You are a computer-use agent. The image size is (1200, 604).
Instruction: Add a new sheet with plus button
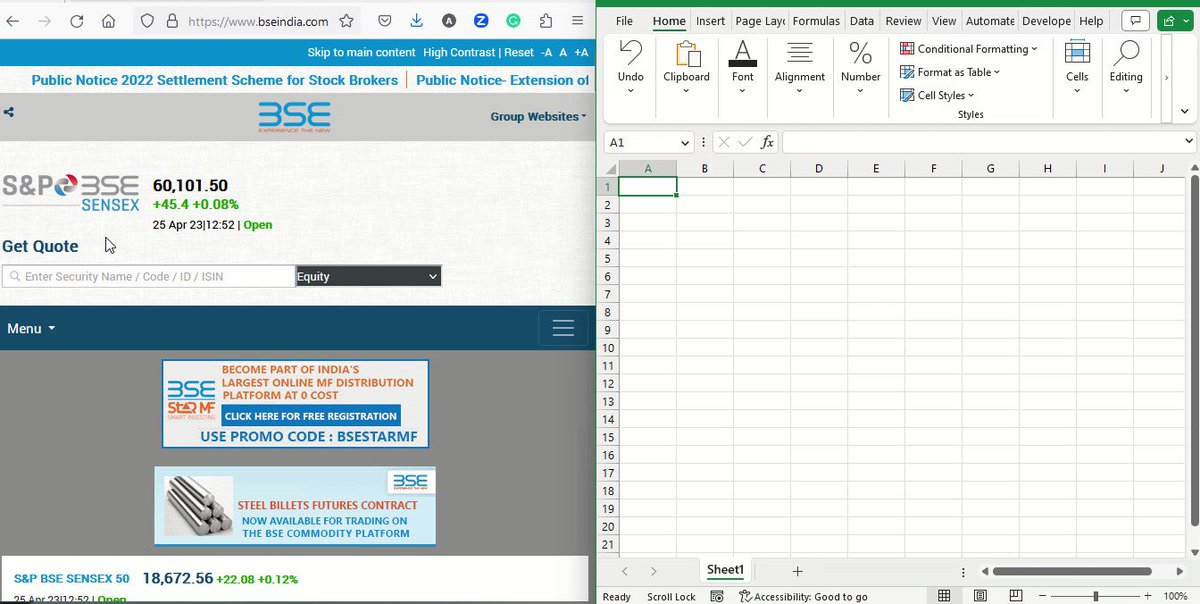(x=797, y=571)
